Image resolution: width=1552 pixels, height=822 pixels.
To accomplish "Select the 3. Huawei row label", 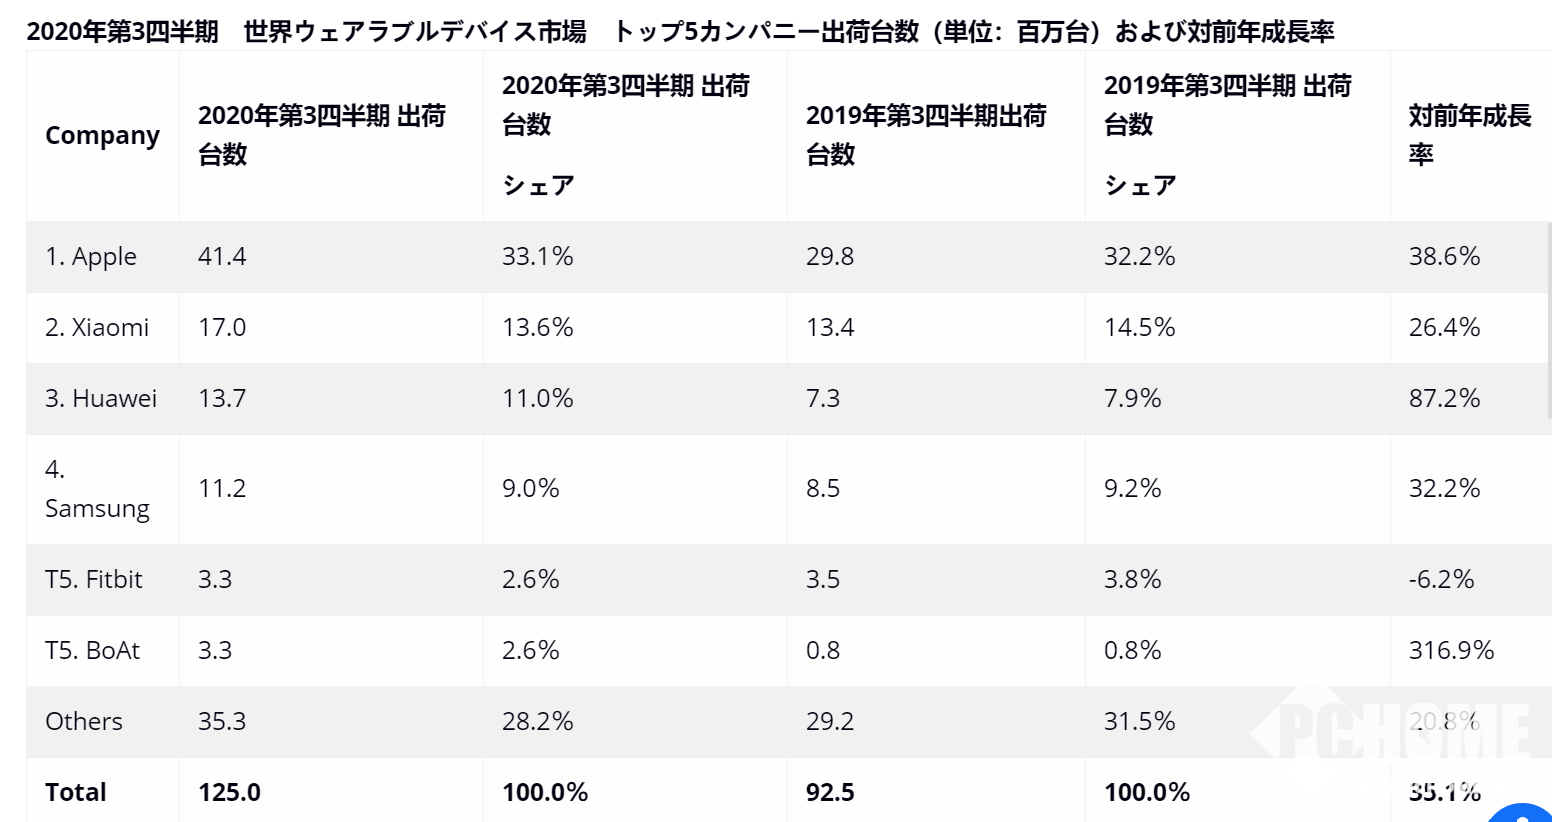I will click(101, 399).
